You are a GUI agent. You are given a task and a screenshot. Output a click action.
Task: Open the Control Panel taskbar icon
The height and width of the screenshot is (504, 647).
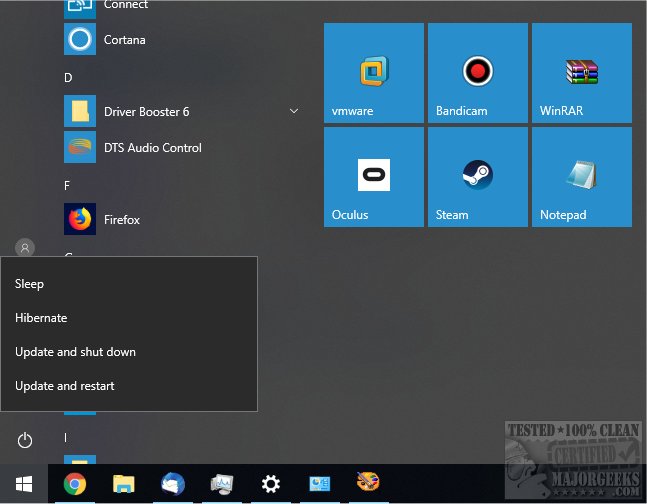(x=319, y=483)
